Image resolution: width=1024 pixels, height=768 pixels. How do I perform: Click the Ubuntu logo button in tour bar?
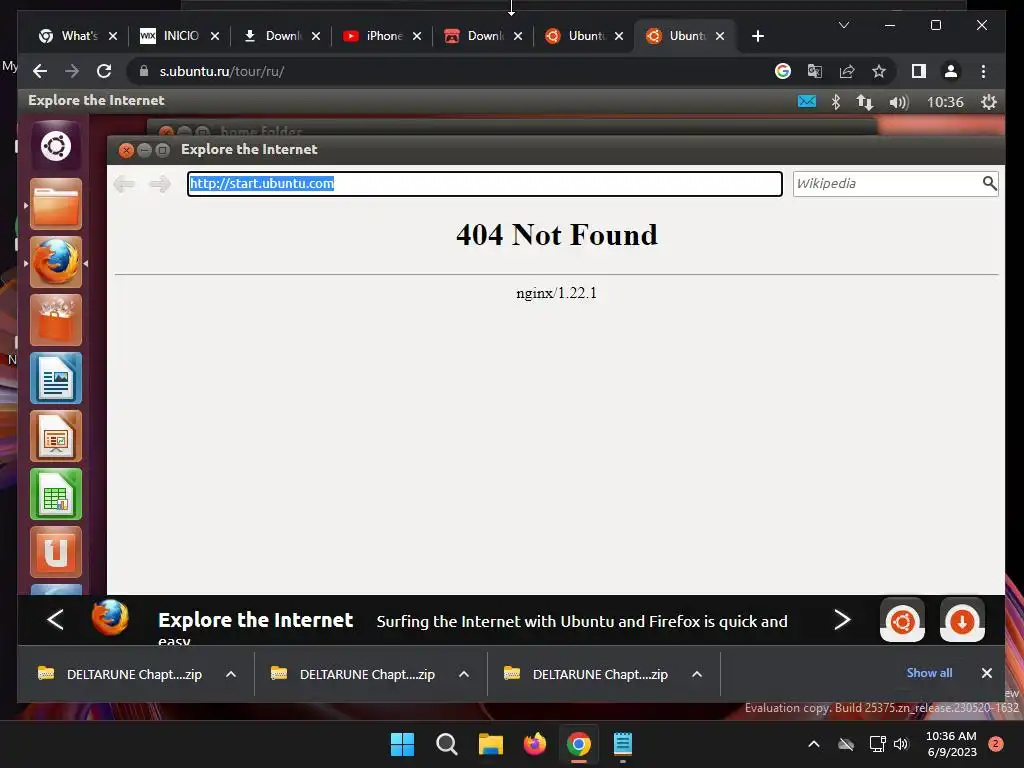[903, 620]
